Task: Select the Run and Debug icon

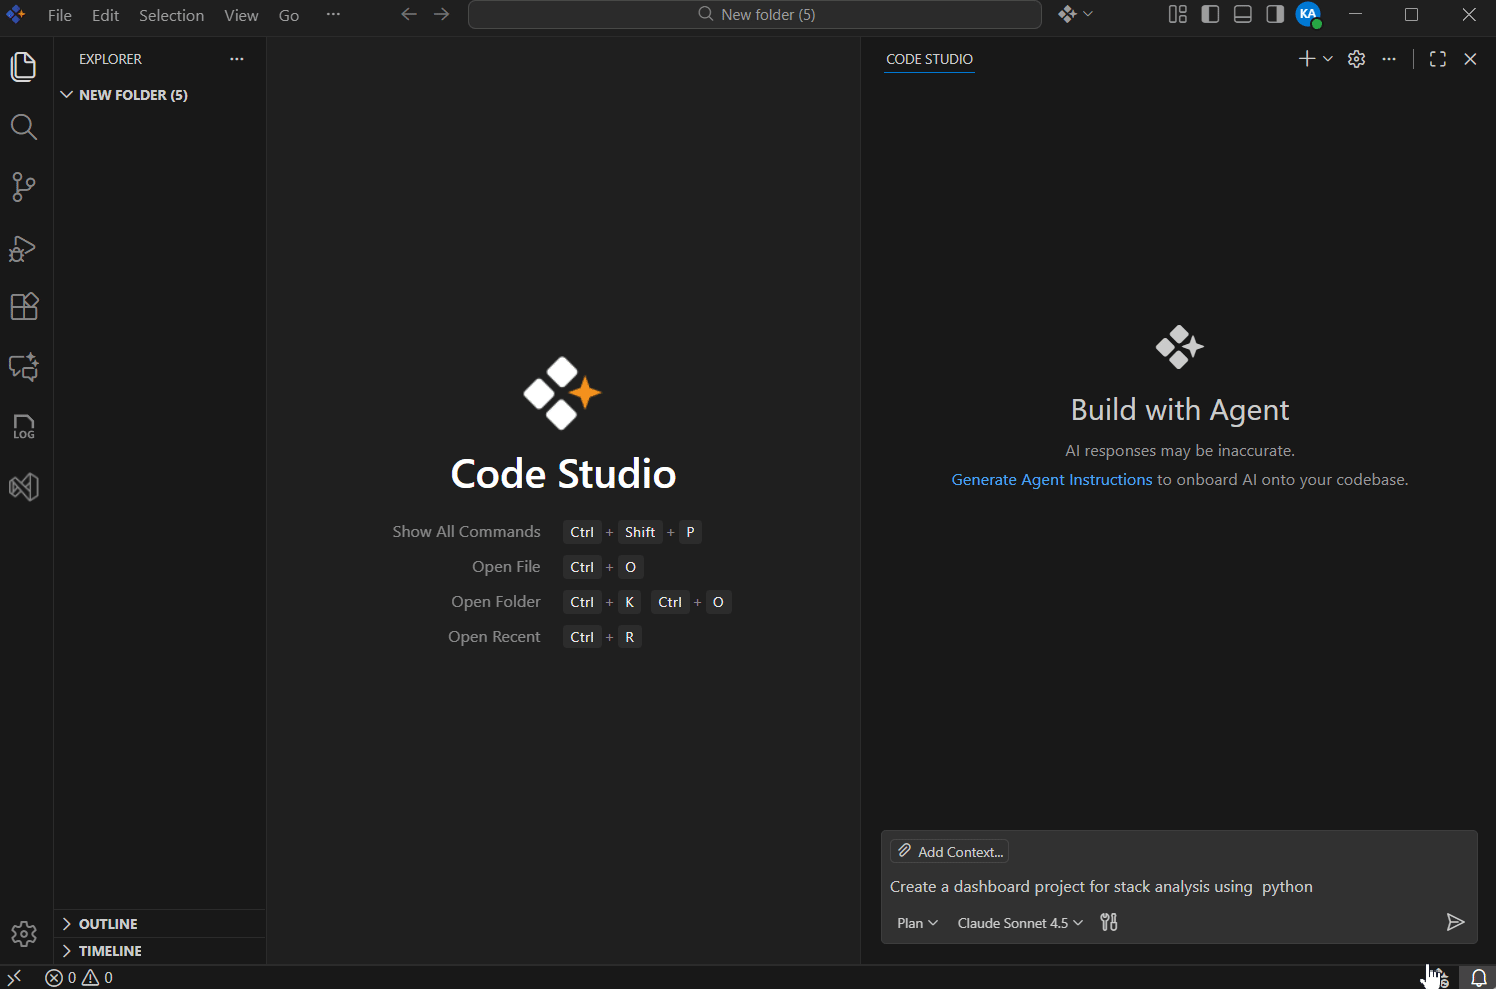Action: coord(23,249)
